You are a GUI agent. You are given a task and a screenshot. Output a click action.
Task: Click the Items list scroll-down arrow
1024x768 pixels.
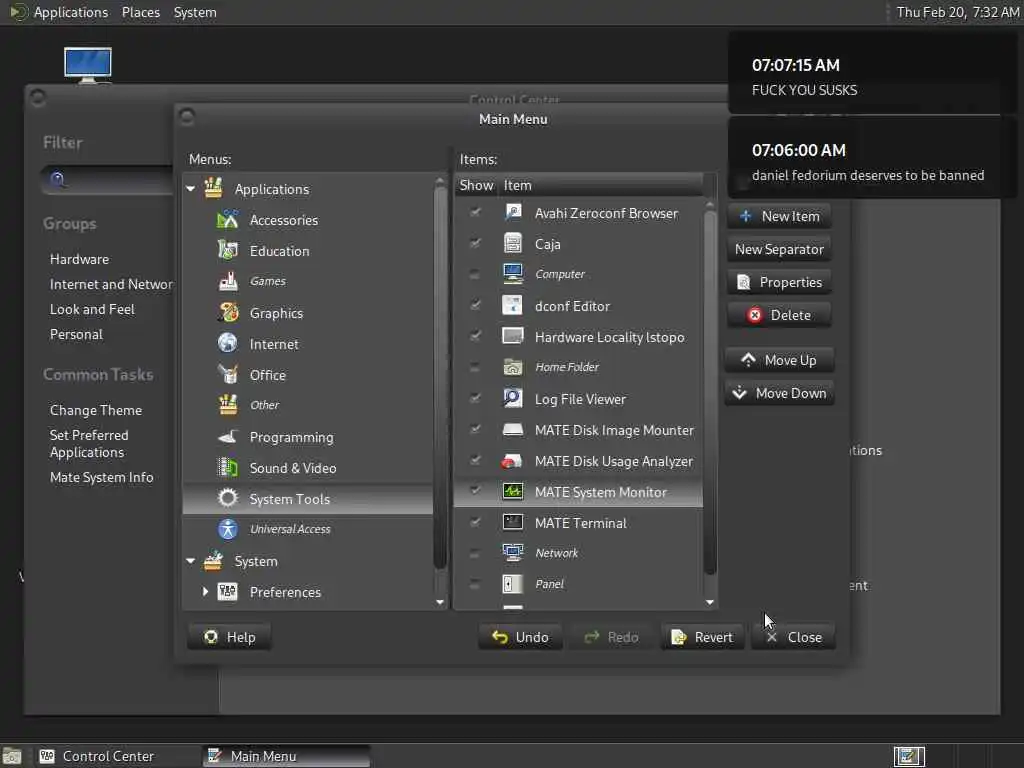coord(710,602)
